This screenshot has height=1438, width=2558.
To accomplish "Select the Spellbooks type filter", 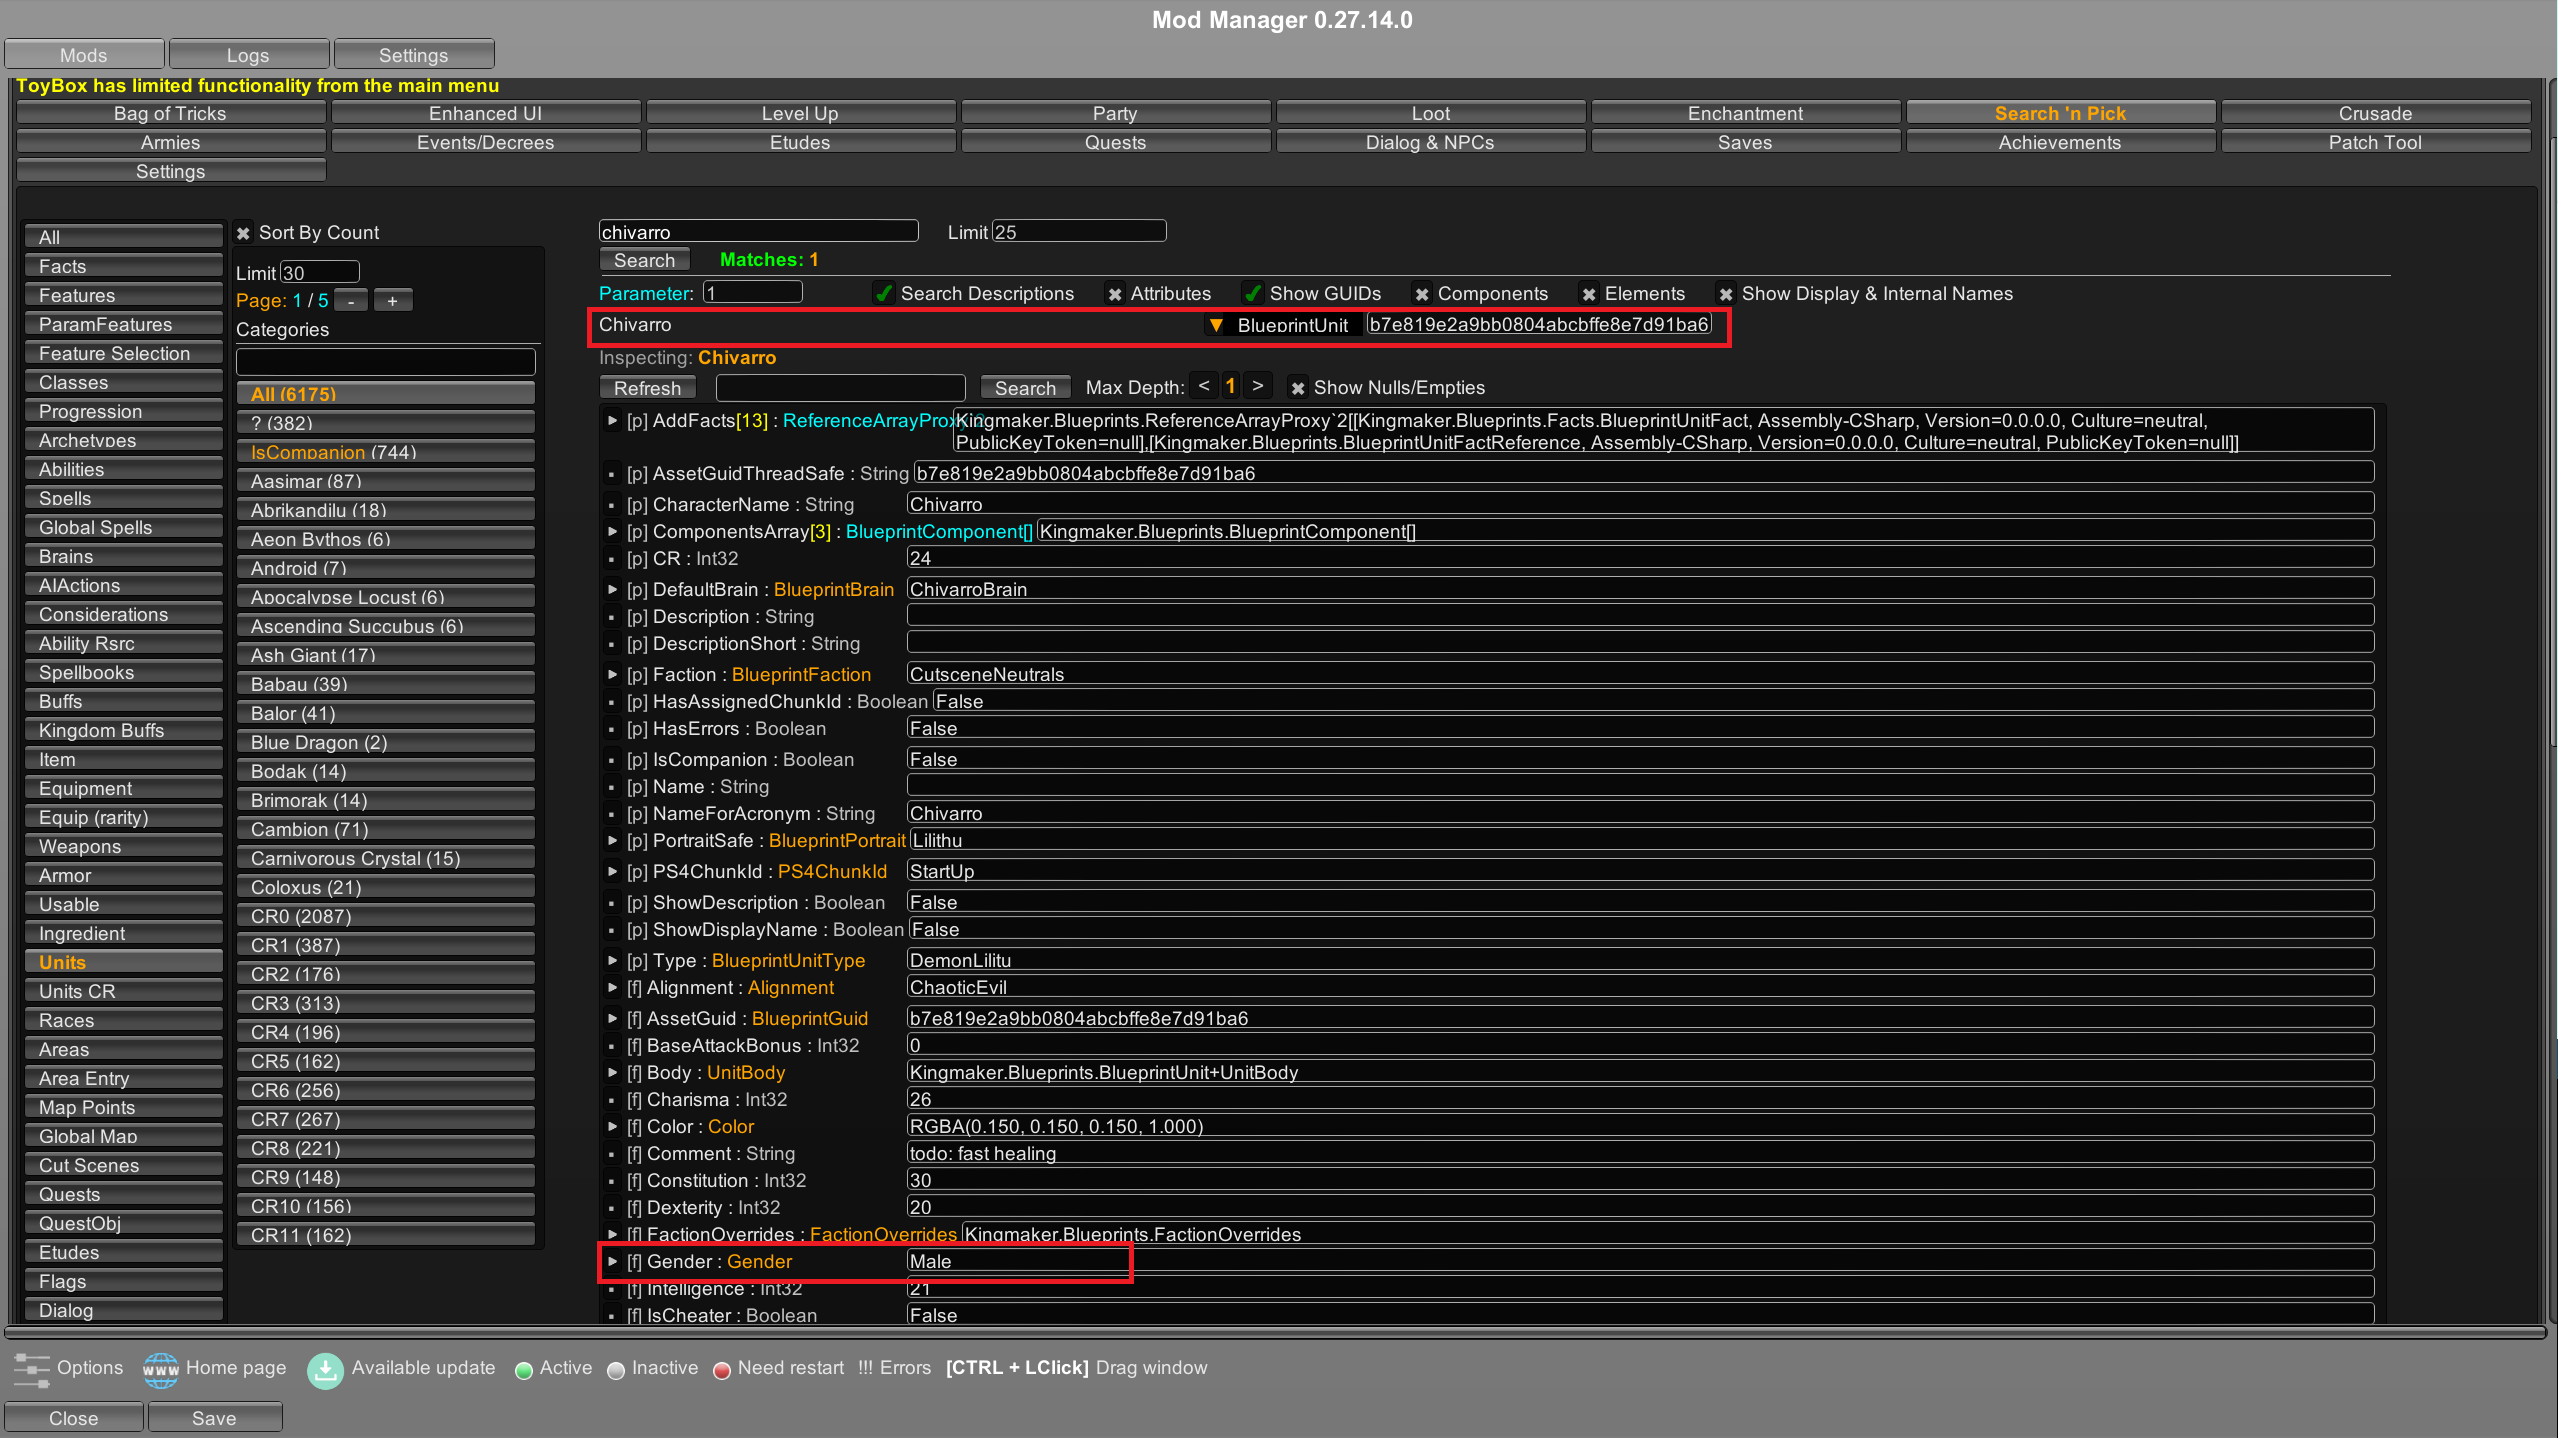I will (124, 672).
